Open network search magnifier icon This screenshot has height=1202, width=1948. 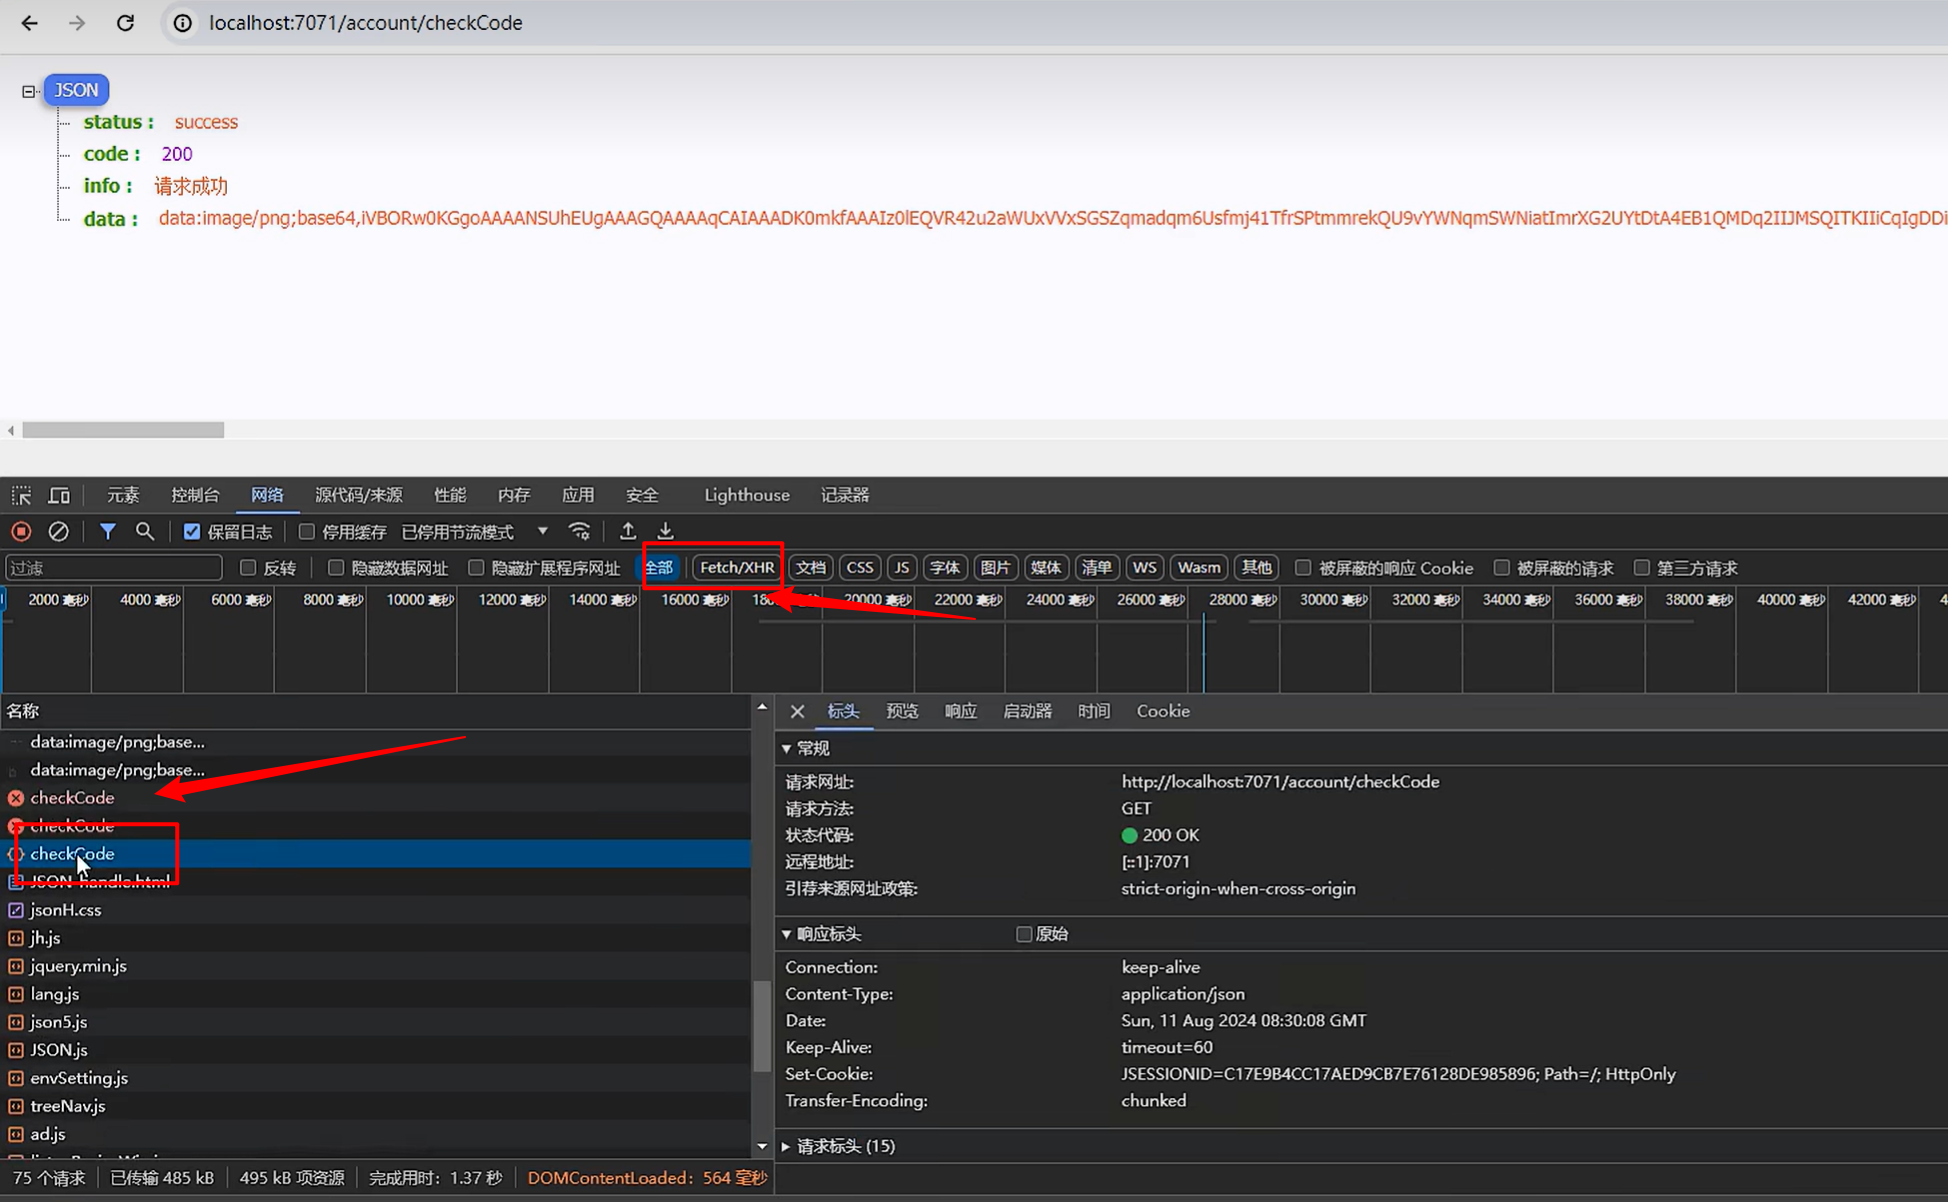pyautogui.click(x=145, y=531)
